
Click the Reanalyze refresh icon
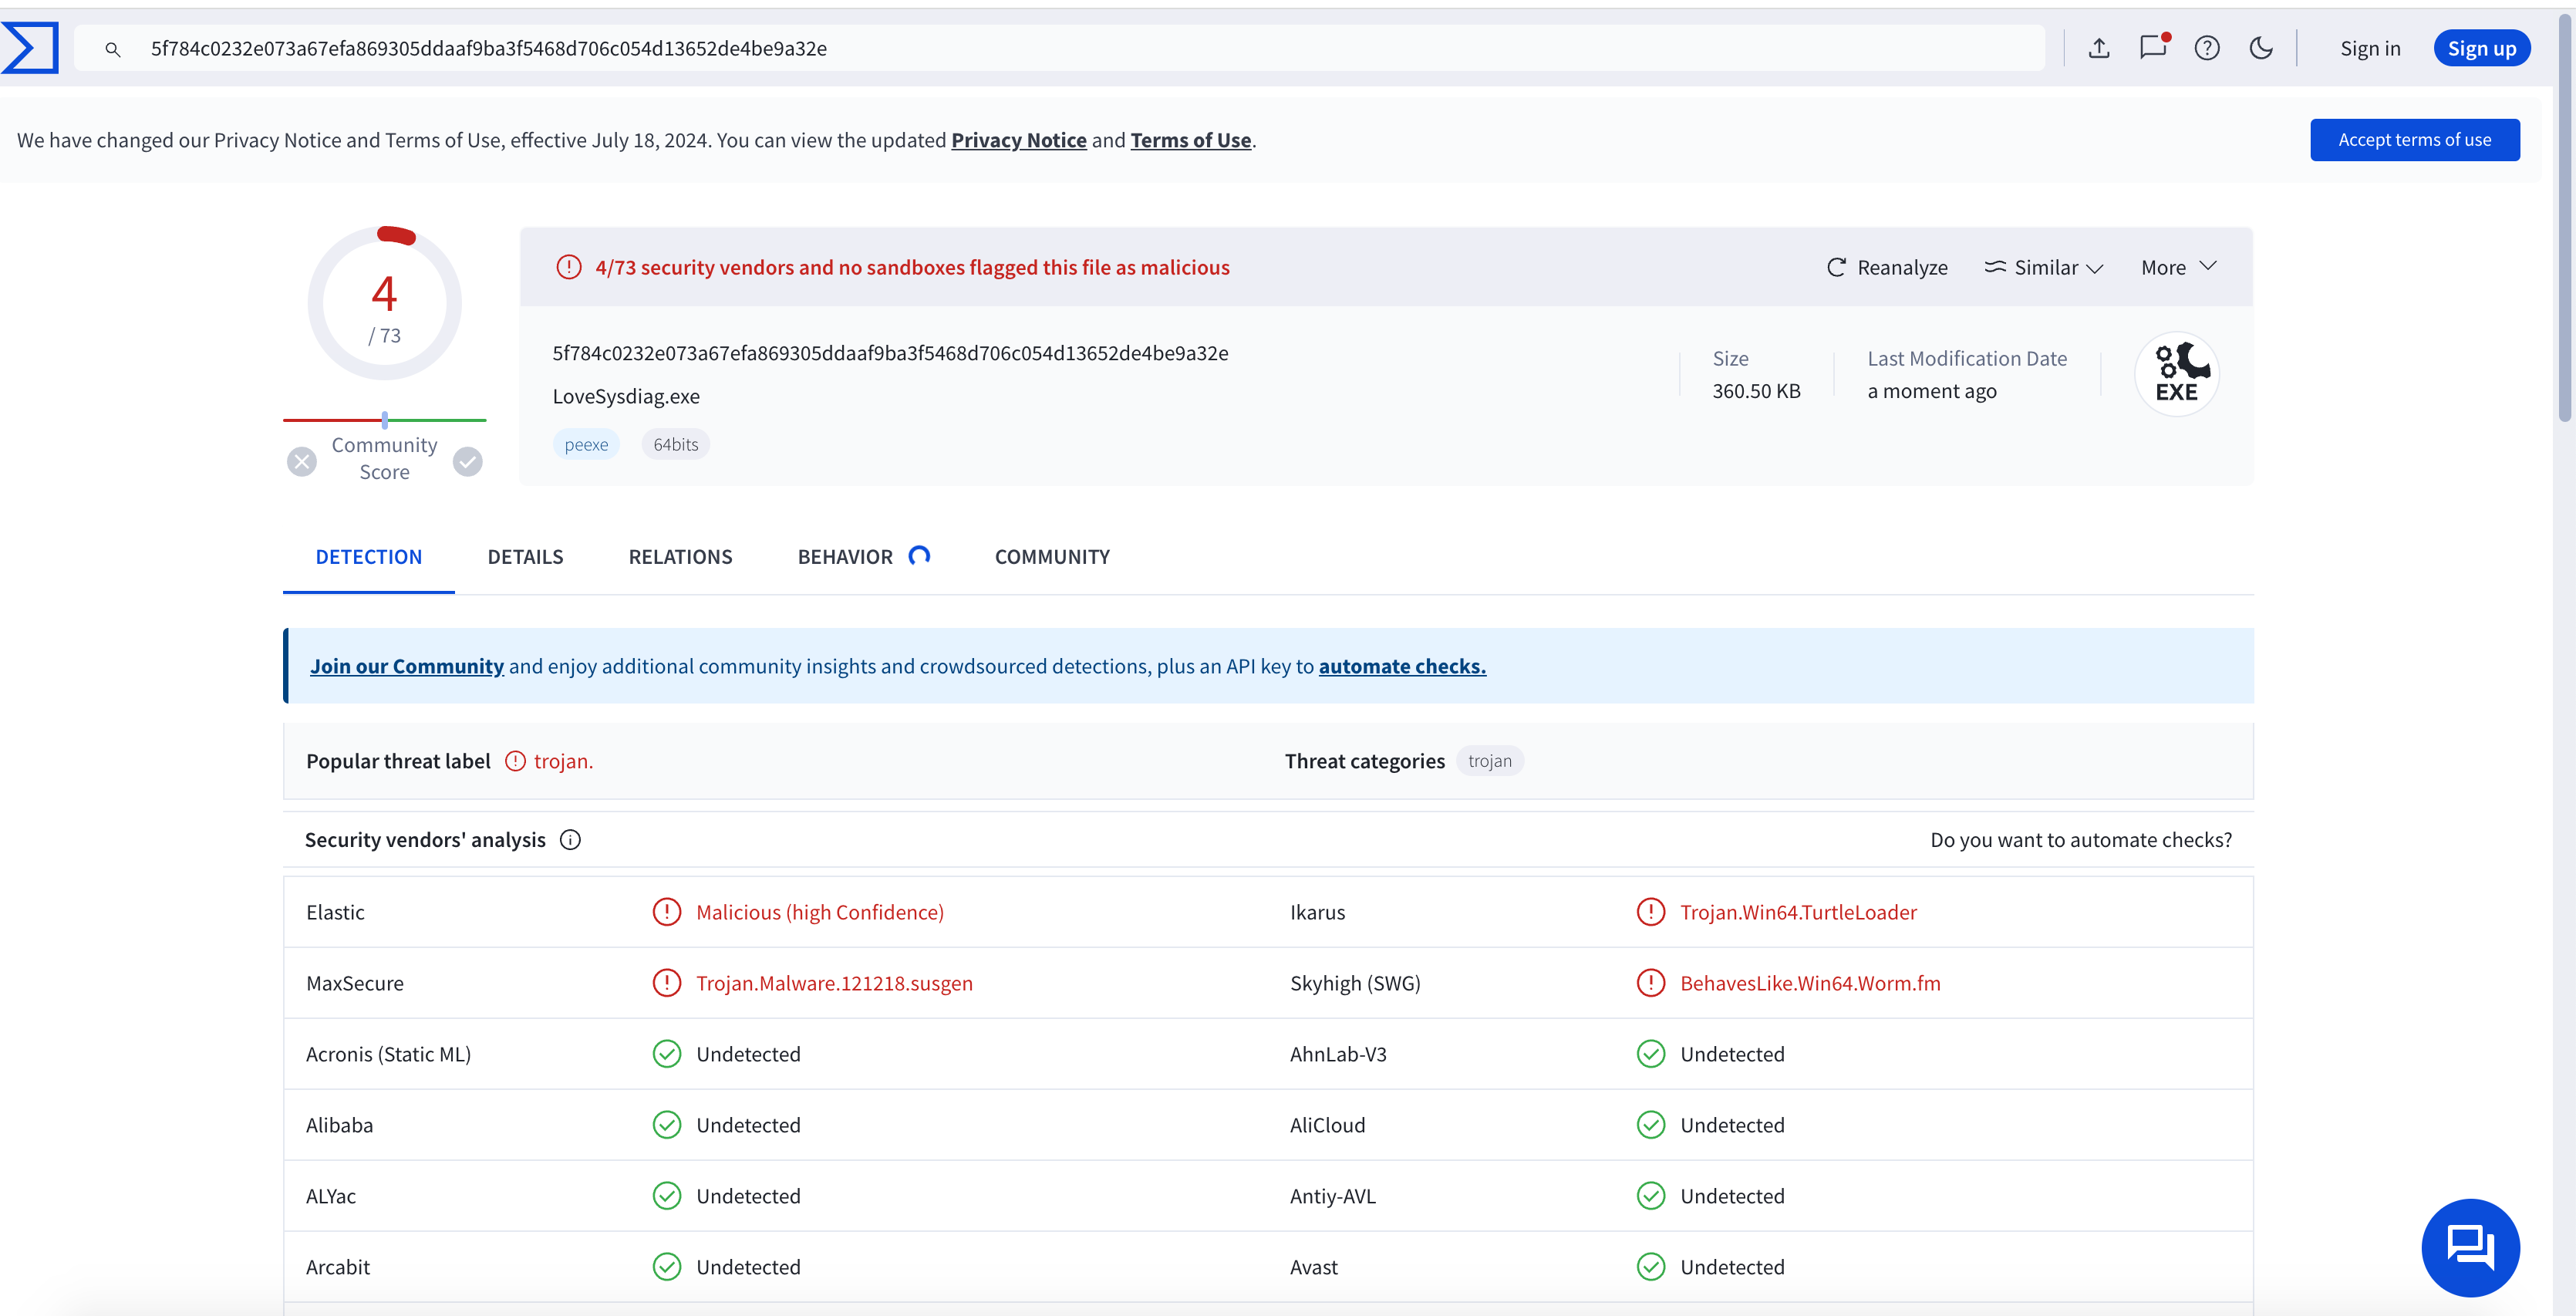pos(1836,267)
